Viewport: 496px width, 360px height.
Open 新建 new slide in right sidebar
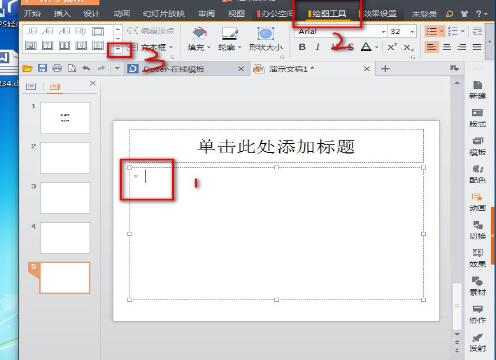click(x=477, y=90)
